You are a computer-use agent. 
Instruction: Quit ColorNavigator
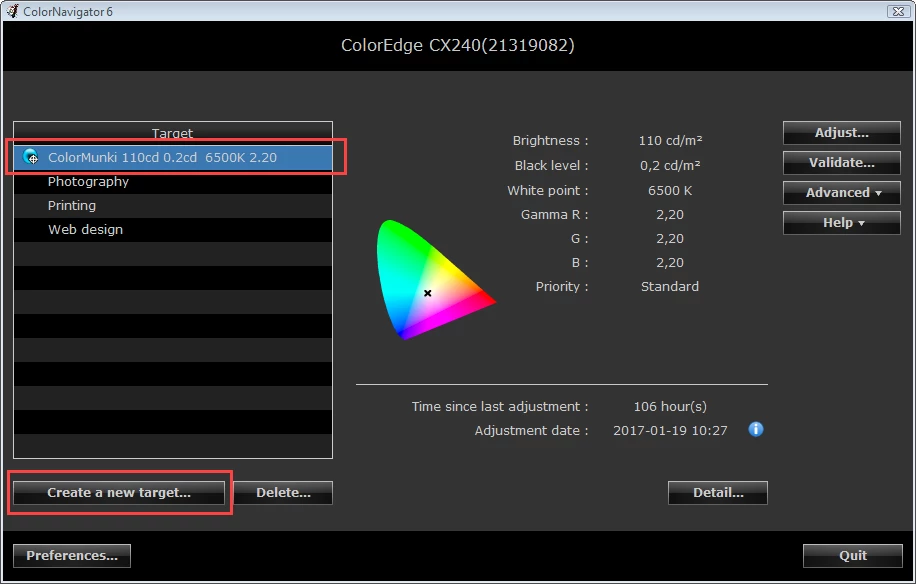click(x=853, y=556)
